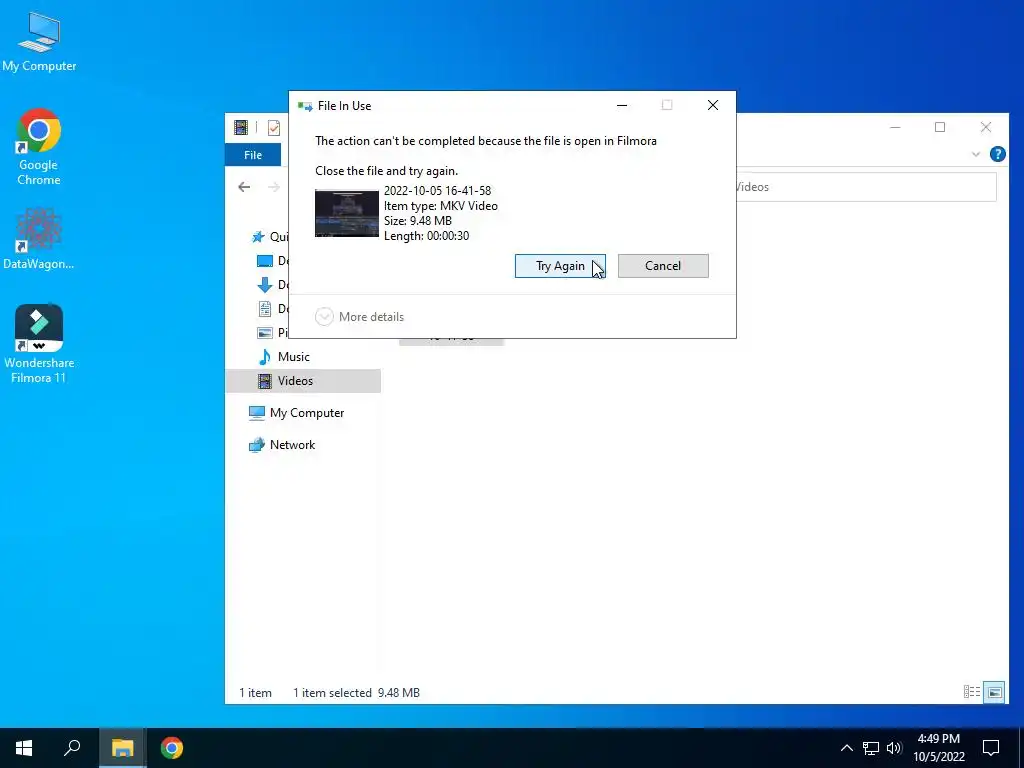Click the Pictures icon in sidebar
This screenshot has height=768, width=1024.
(x=264, y=332)
